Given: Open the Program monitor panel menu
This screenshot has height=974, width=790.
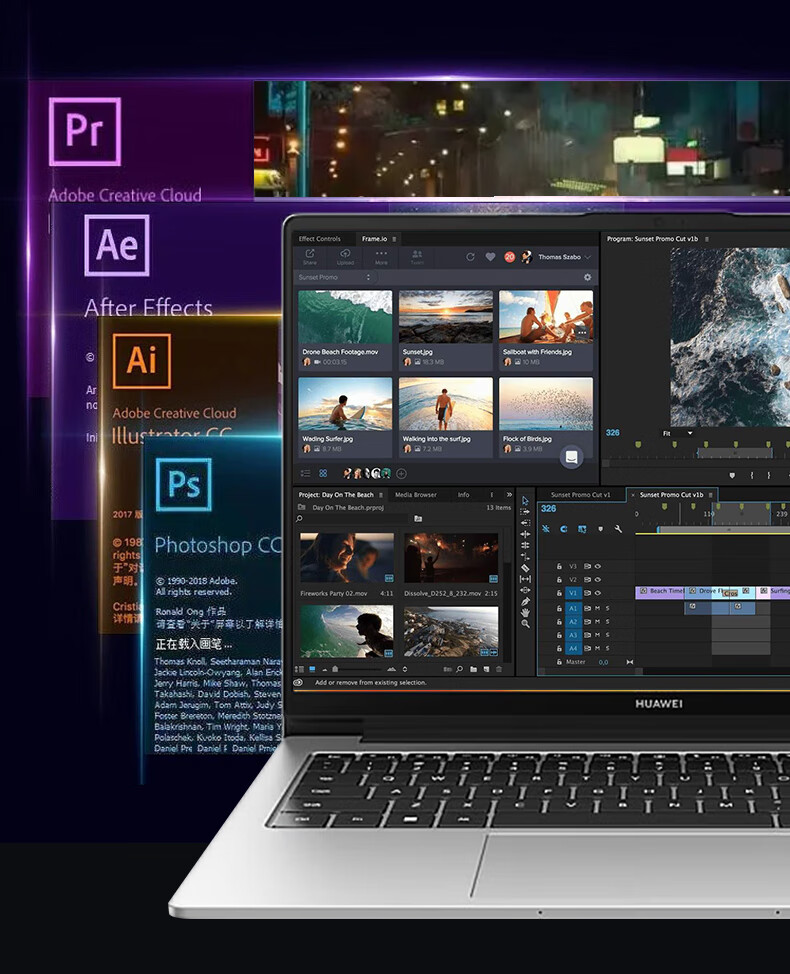Looking at the screenshot, I should point(707,239).
